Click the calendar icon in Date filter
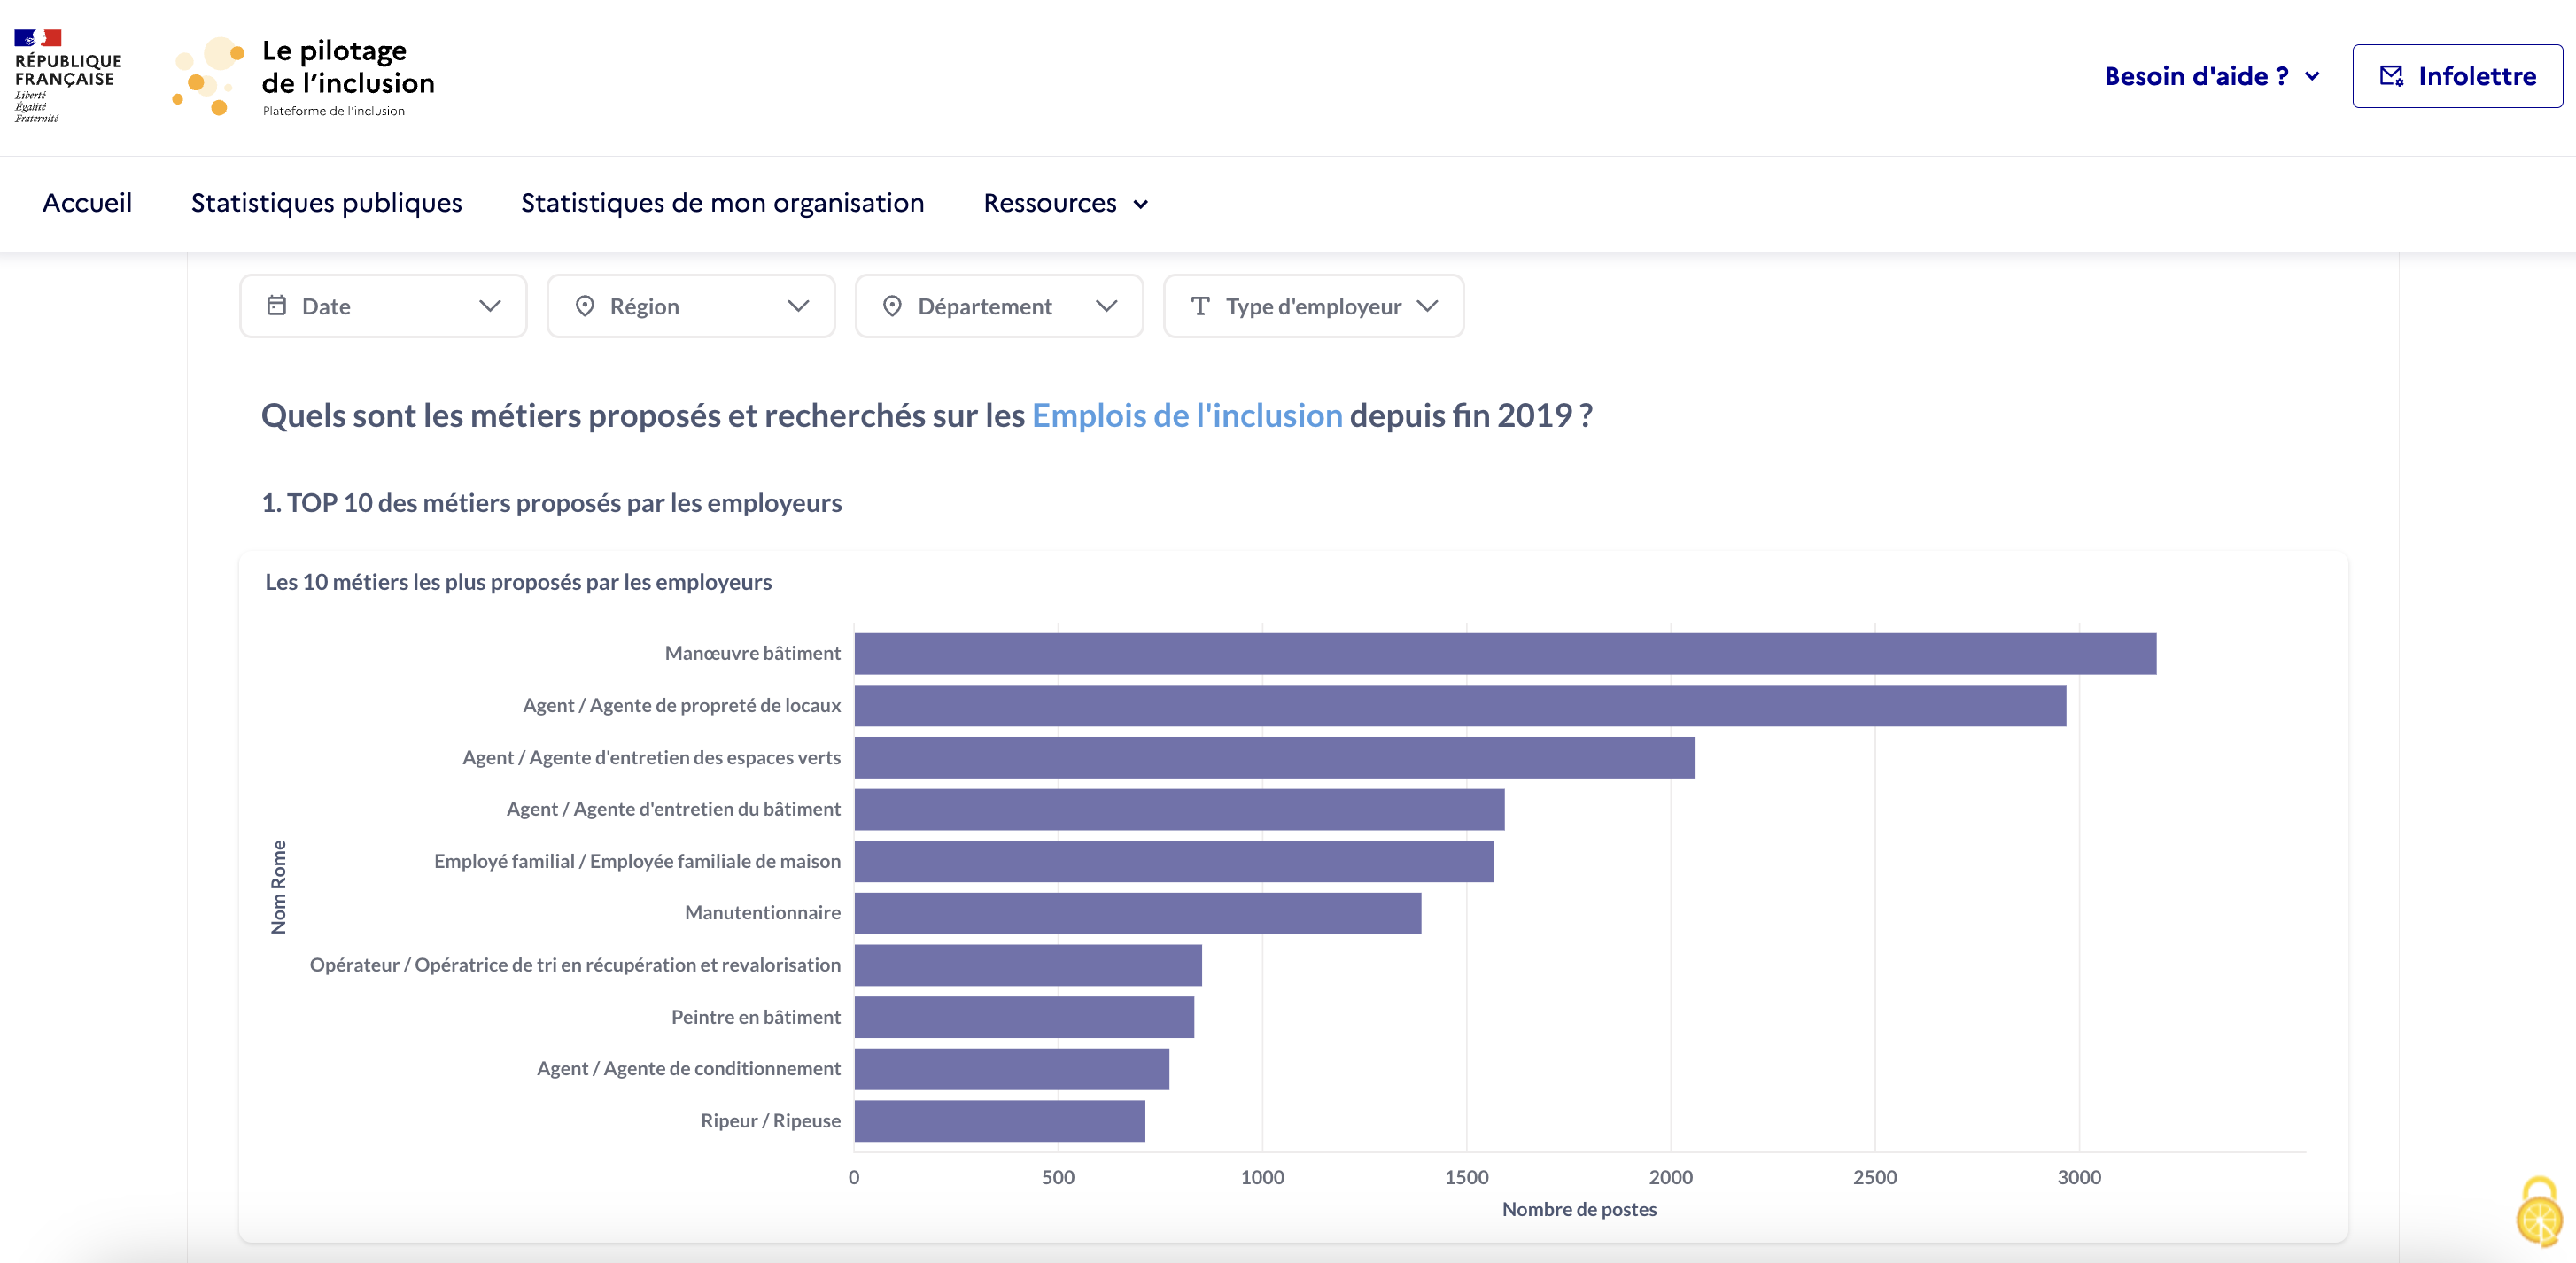 [x=277, y=306]
